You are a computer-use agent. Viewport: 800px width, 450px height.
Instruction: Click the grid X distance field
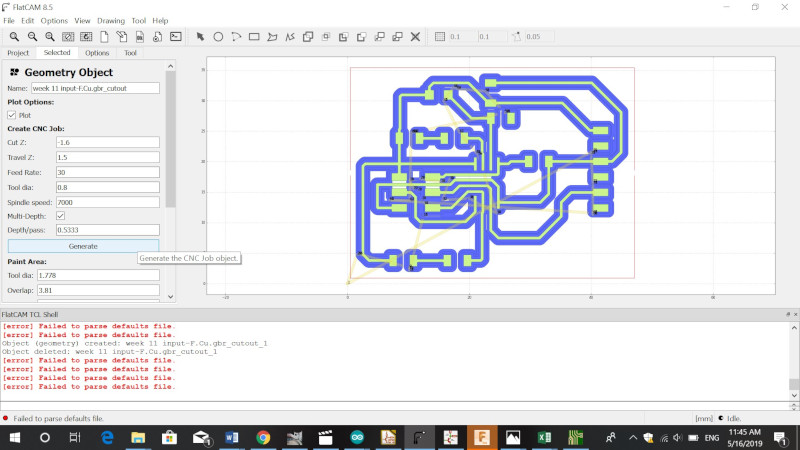pyautogui.click(x=462, y=37)
